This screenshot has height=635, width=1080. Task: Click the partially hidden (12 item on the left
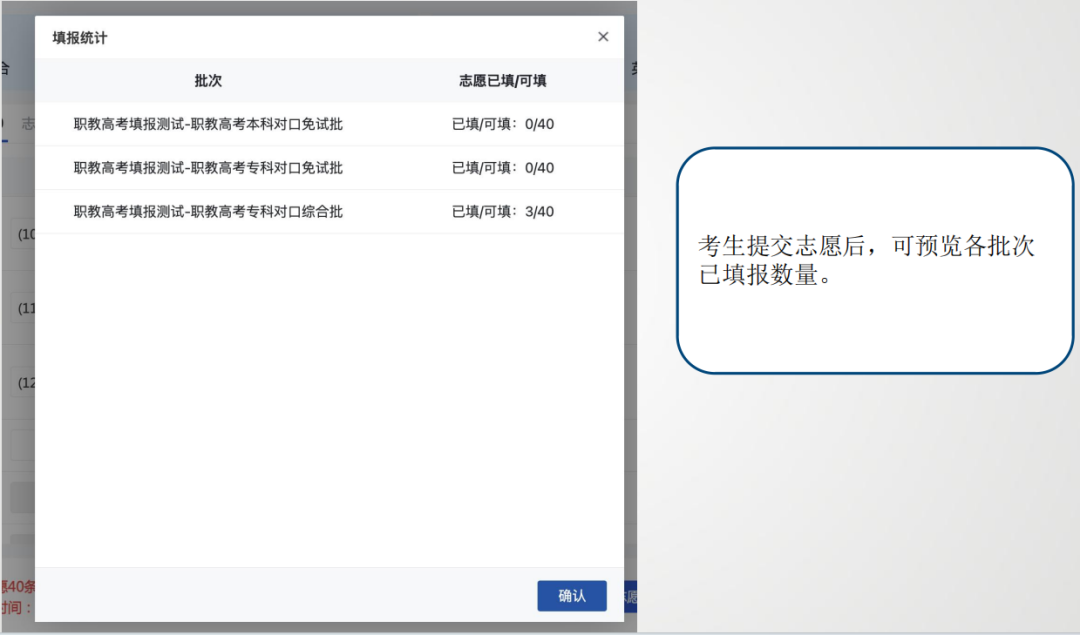(x=25, y=383)
